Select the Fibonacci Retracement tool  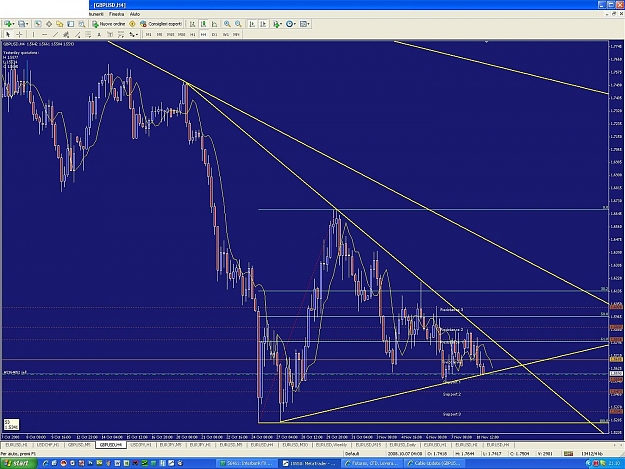pyautogui.click(x=88, y=34)
